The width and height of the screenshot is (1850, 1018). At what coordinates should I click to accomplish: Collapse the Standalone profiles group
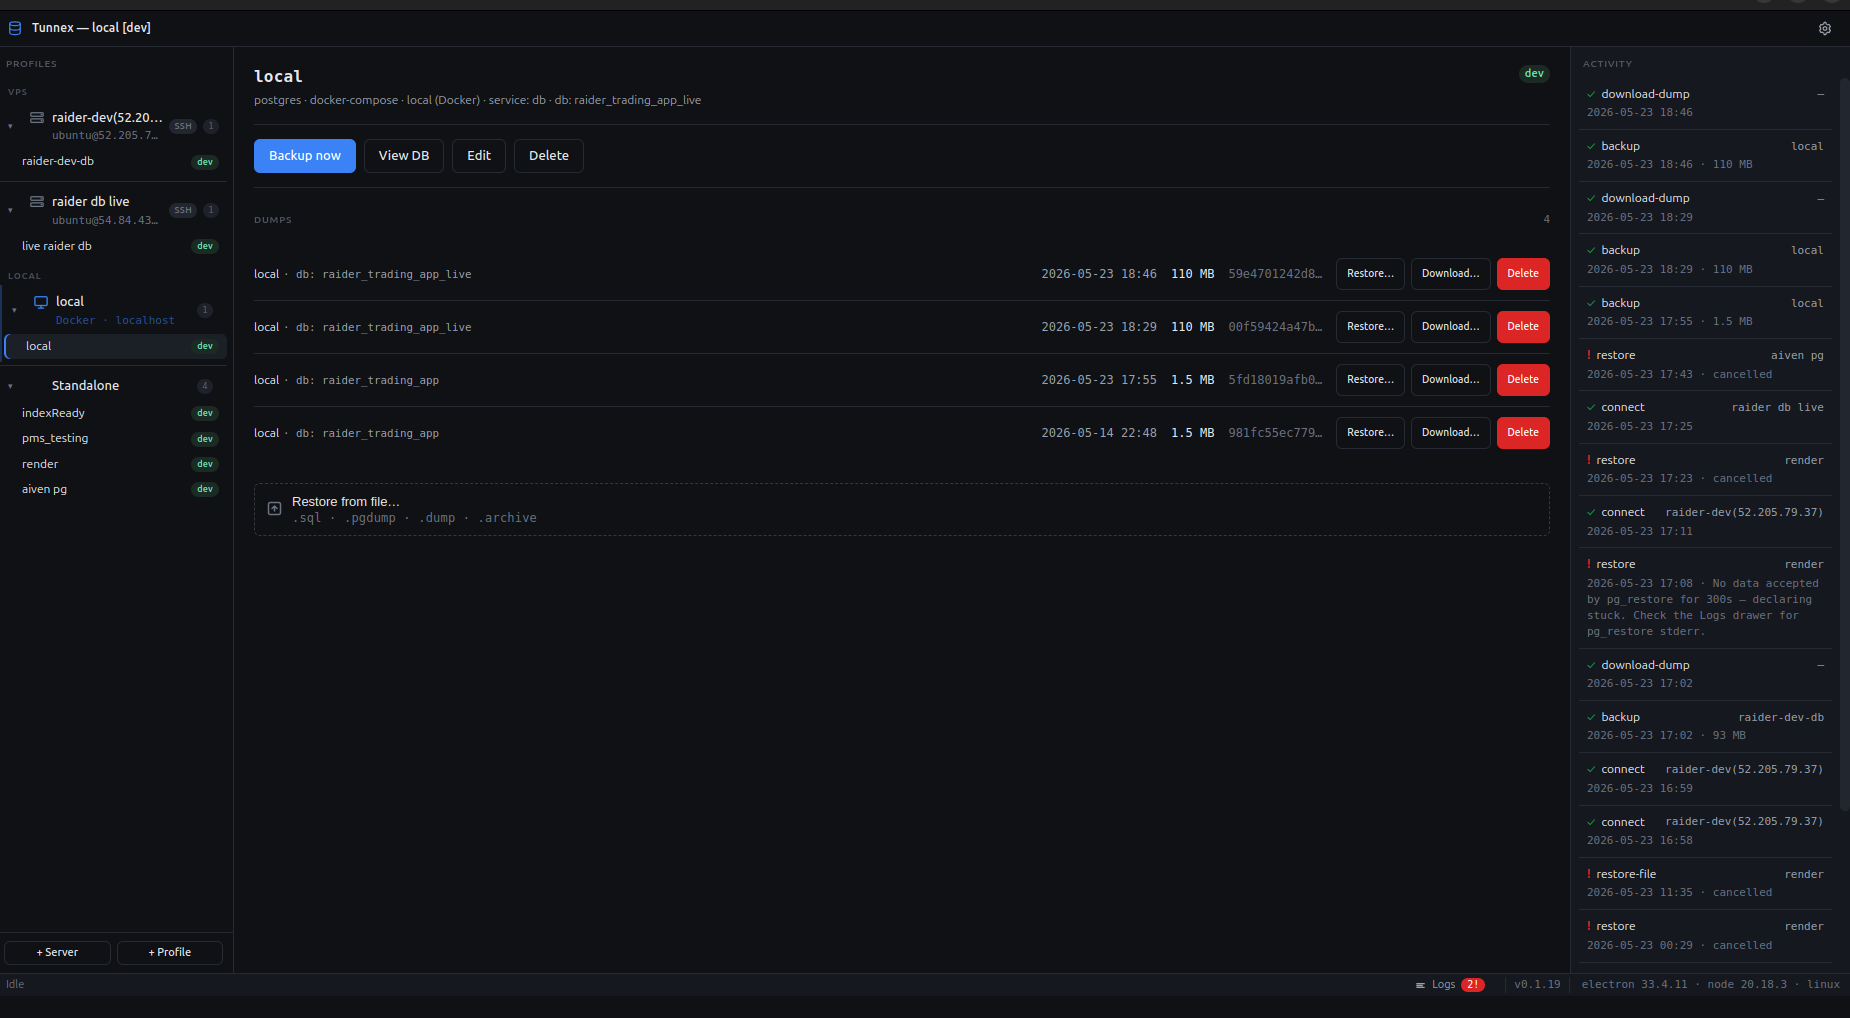(x=11, y=386)
